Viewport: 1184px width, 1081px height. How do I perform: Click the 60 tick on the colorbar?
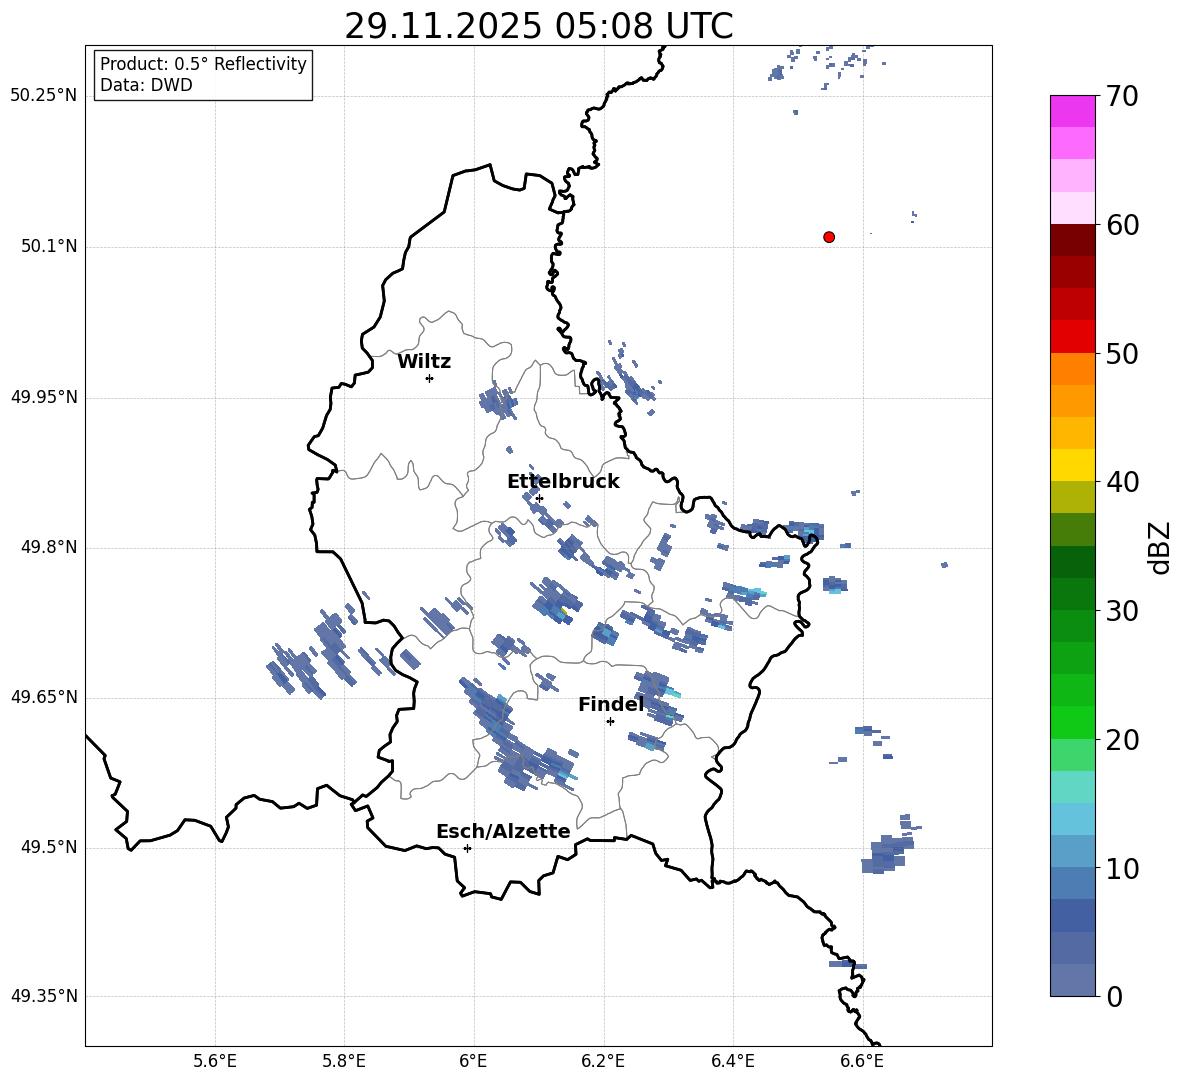[x=1122, y=225]
